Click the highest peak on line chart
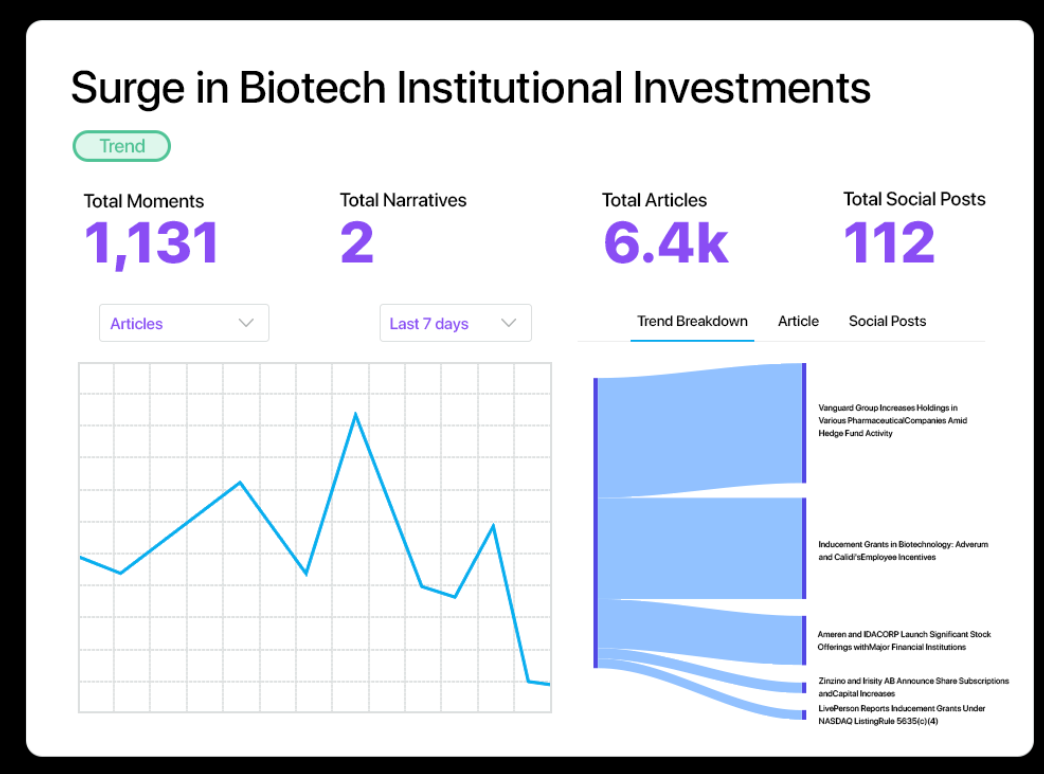Image resolution: width=1044 pixels, height=774 pixels. pos(355,414)
